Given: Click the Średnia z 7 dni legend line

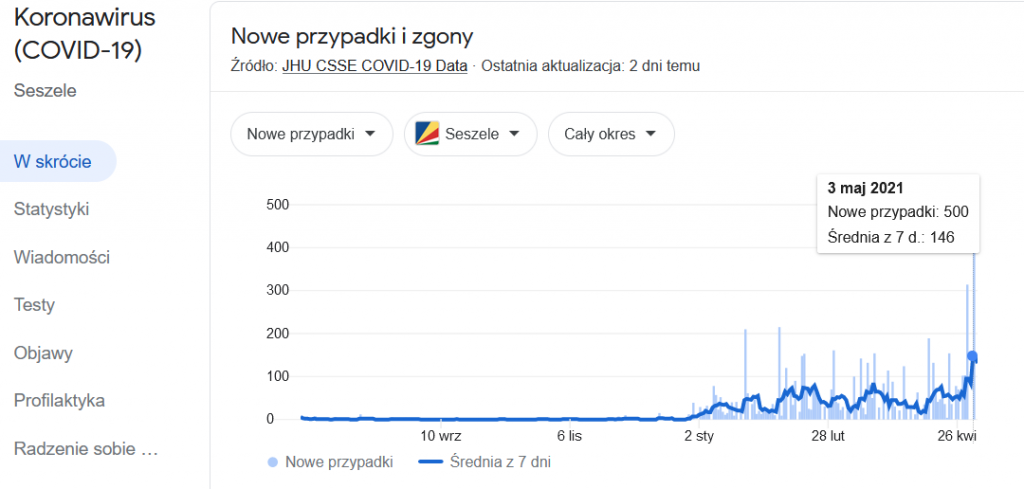Looking at the screenshot, I should tap(429, 462).
